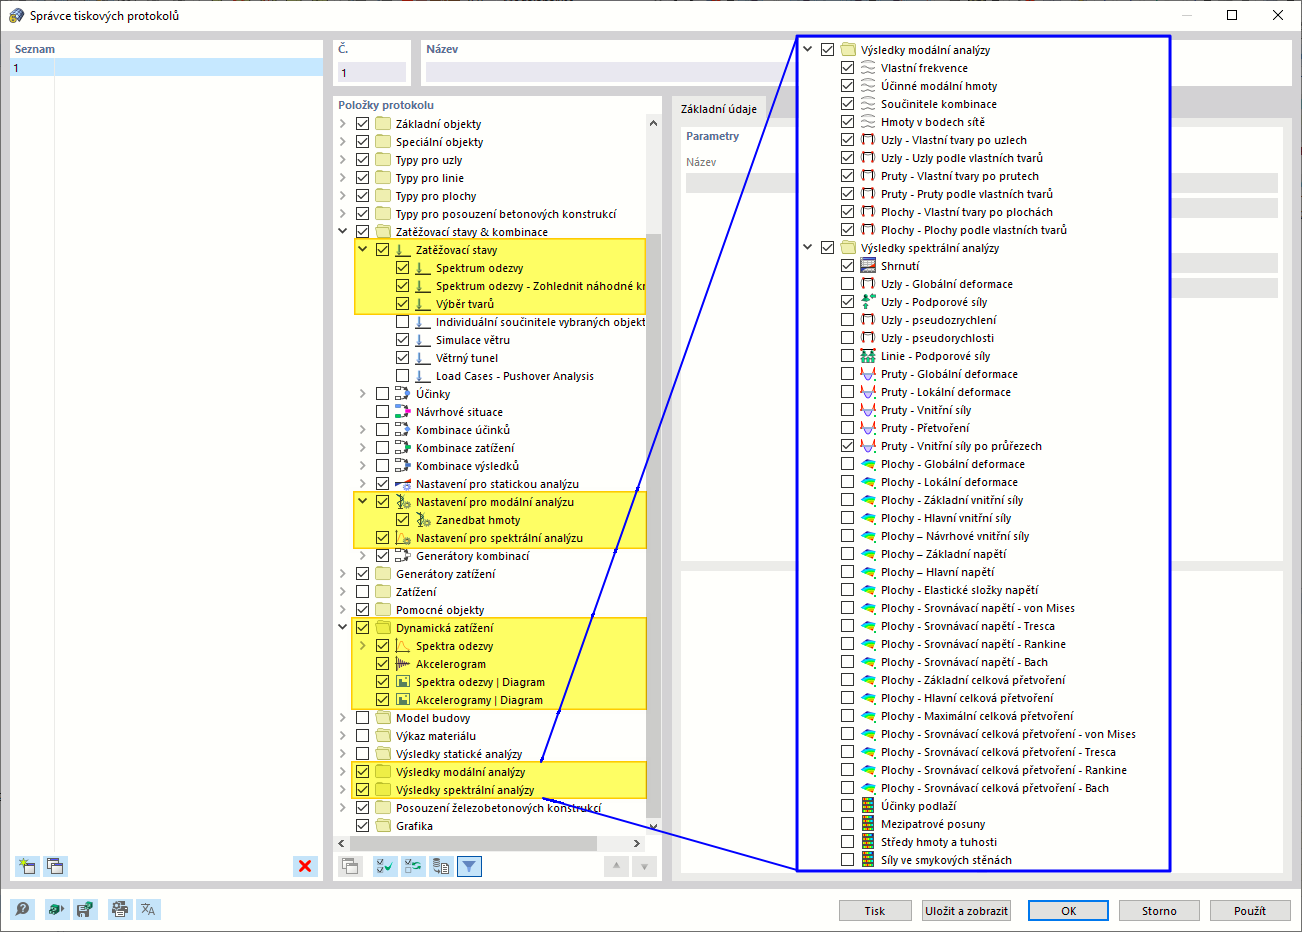This screenshot has height=932, width=1302.
Task: Cancel with the Storno button
Action: tap(1159, 911)
